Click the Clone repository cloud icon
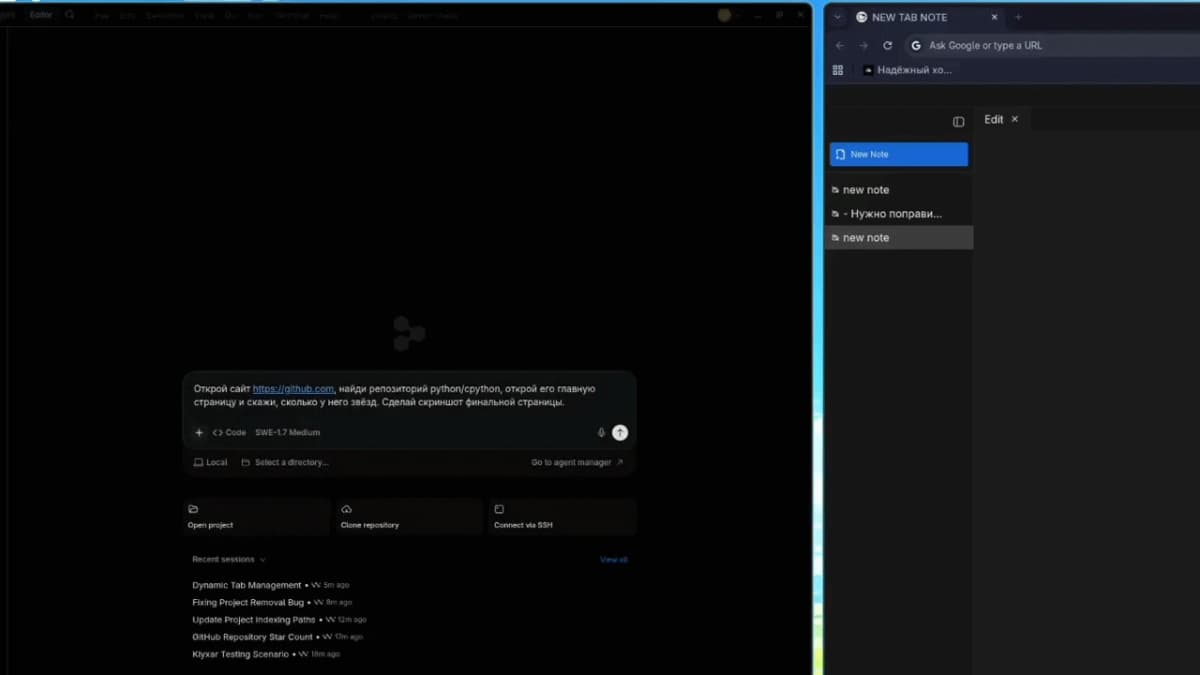The height and width of the screenshot is (675, 1200). coord(346,509)
